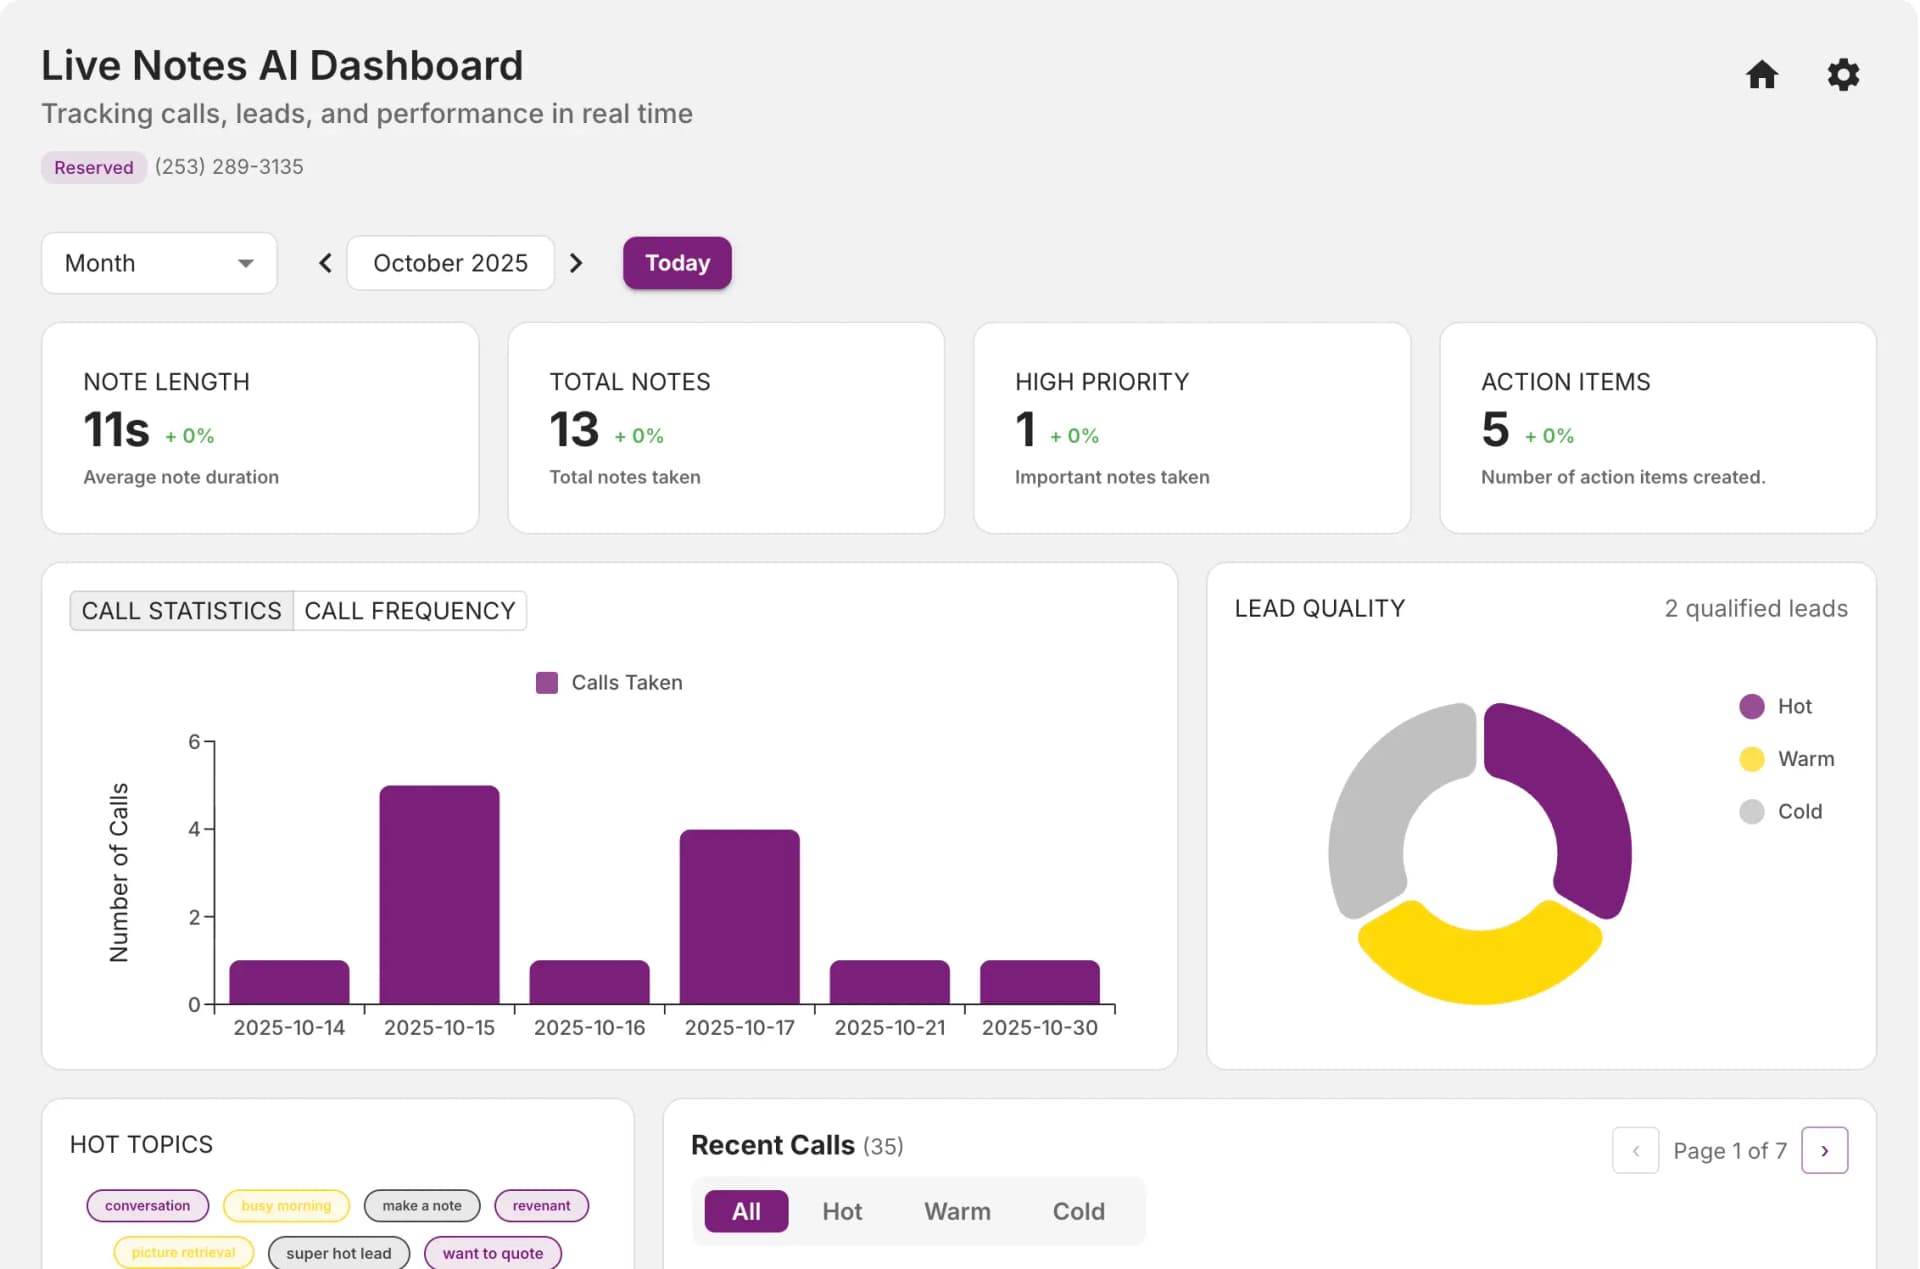Screen dimensions: 1920x1269
Task: Switch to the Call Statistics tab
Action: tap(181, 610)
